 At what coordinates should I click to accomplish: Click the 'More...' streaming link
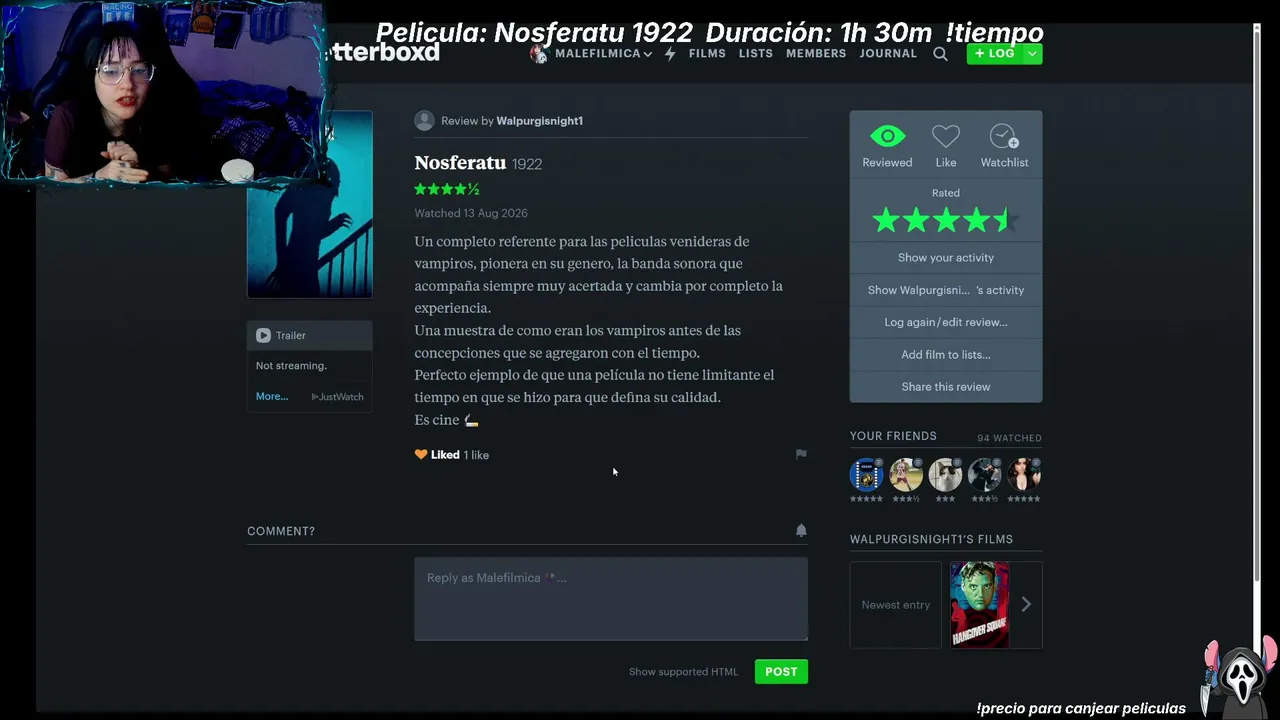[272, 397]
